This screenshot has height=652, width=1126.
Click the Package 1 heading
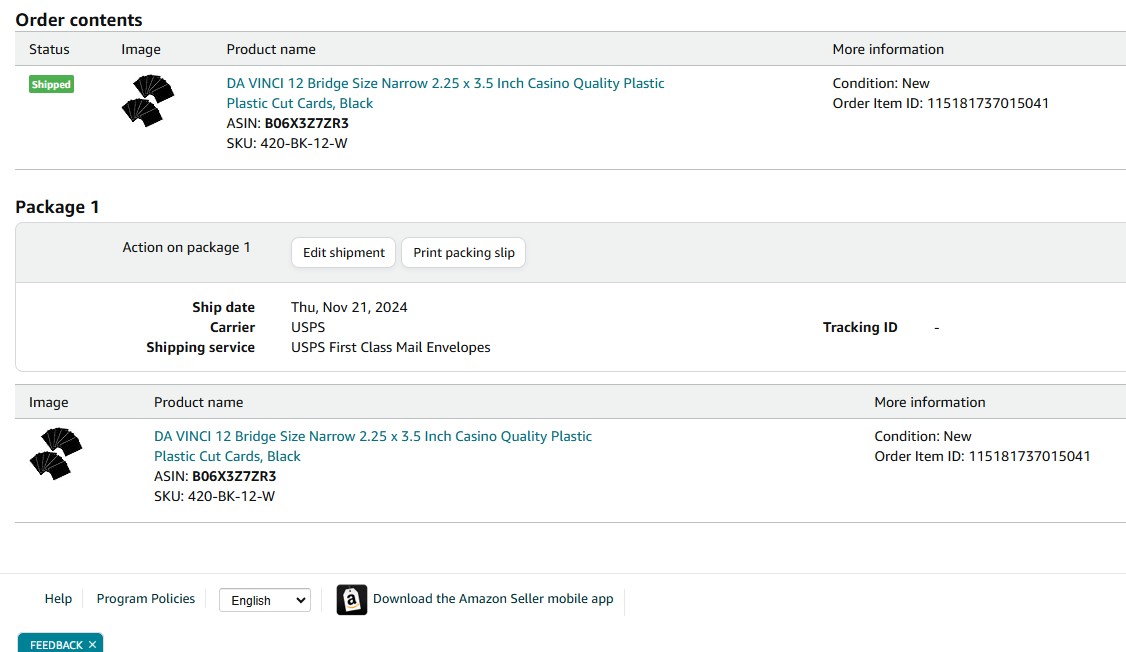tap(57, 208)
